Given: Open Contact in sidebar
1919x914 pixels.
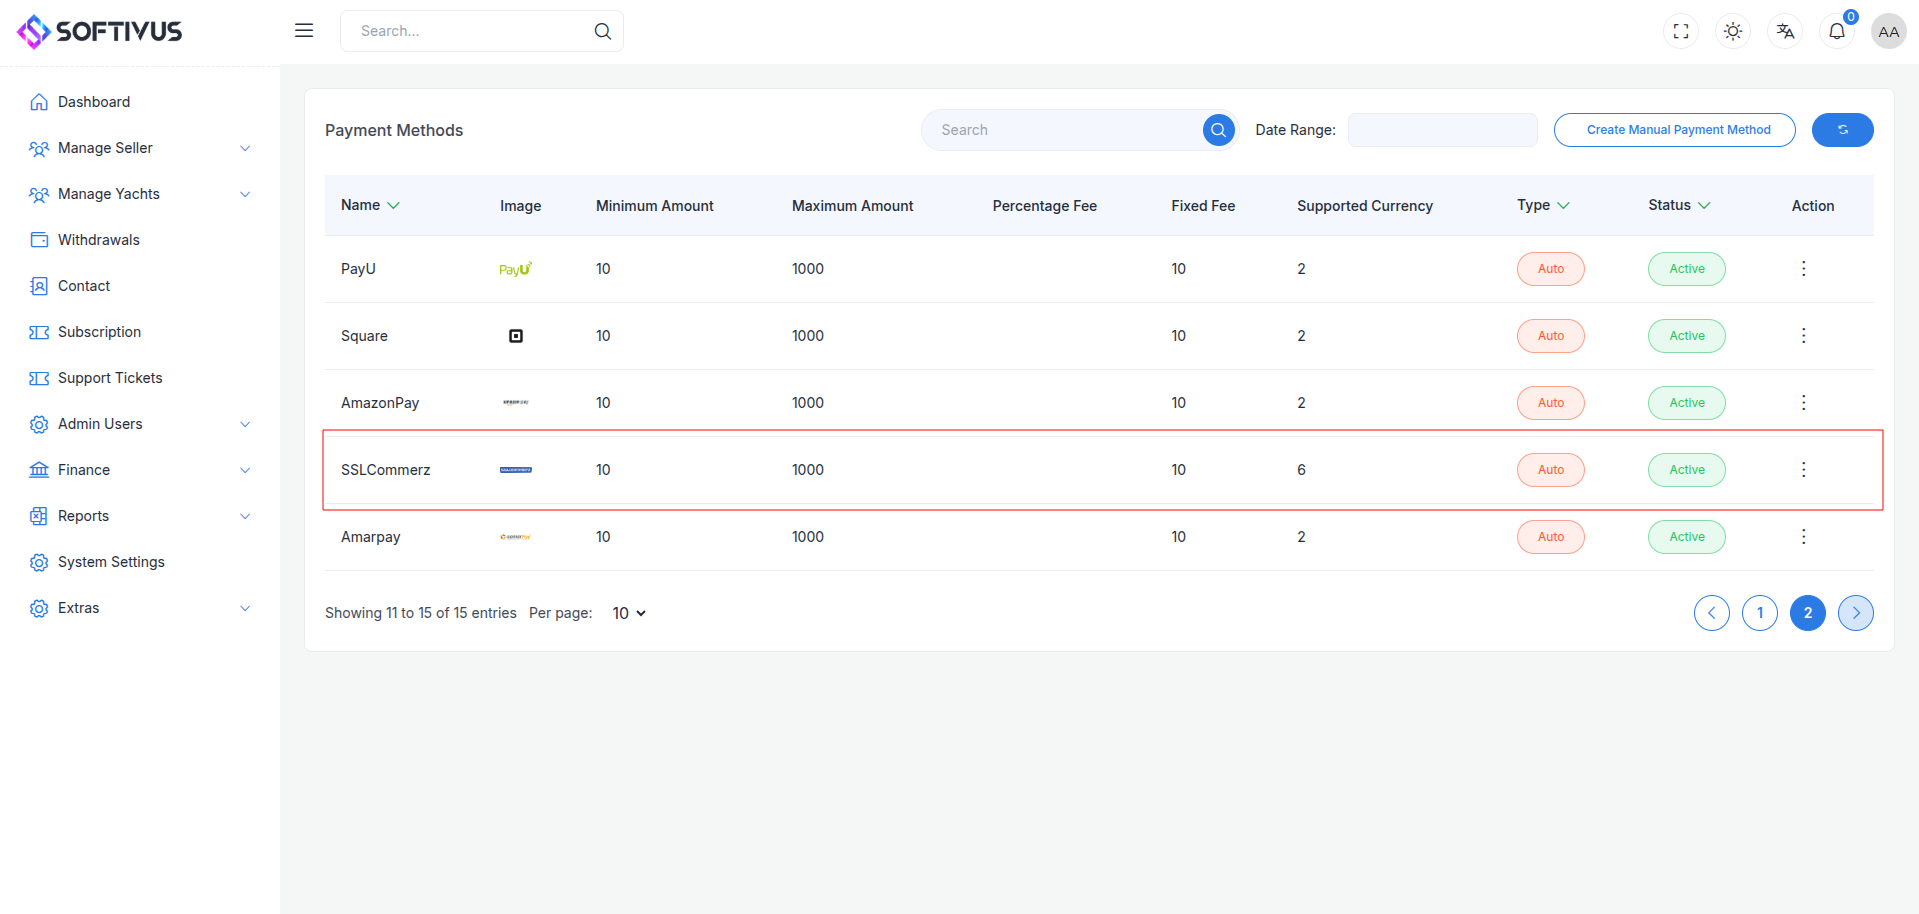Looking at the screenshot, I should [84, 286].
